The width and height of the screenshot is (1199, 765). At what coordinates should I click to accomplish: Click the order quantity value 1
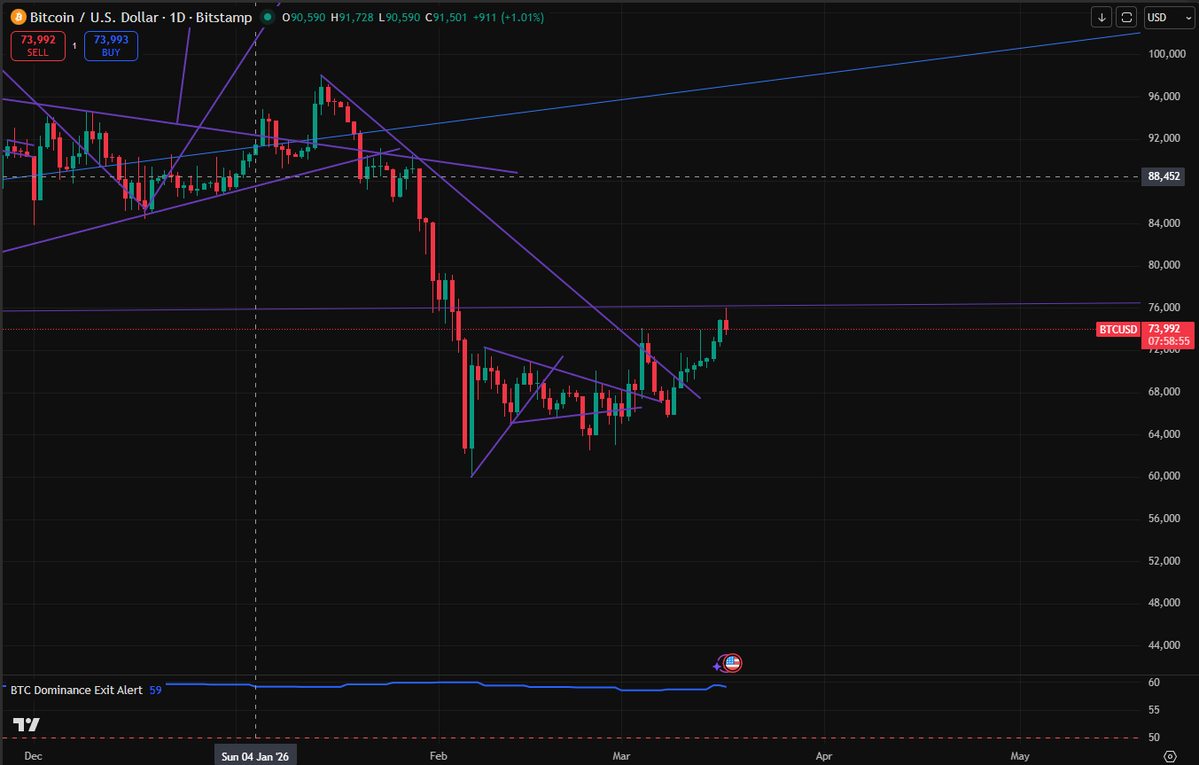[74, 46]
